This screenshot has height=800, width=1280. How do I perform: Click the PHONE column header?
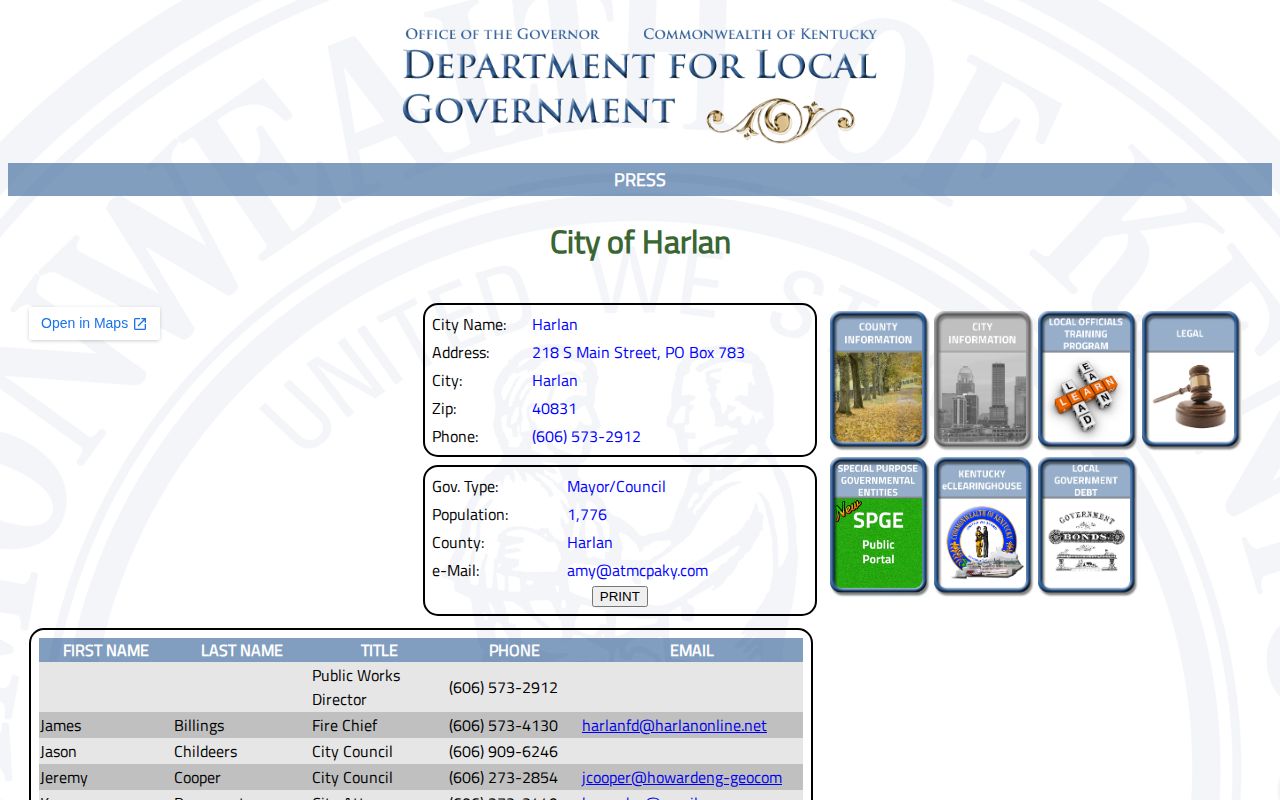point(514,650)
